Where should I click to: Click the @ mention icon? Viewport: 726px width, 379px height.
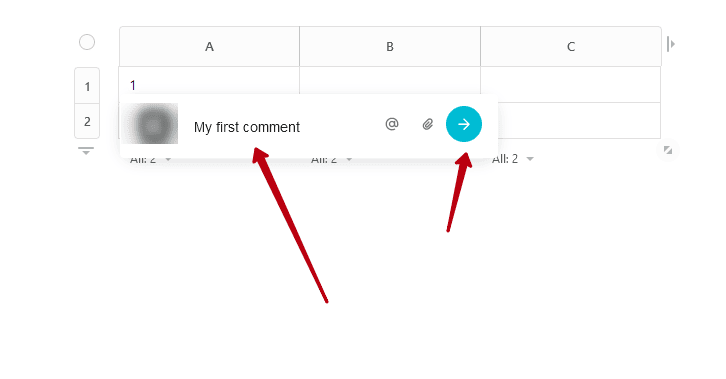(392, 124)
